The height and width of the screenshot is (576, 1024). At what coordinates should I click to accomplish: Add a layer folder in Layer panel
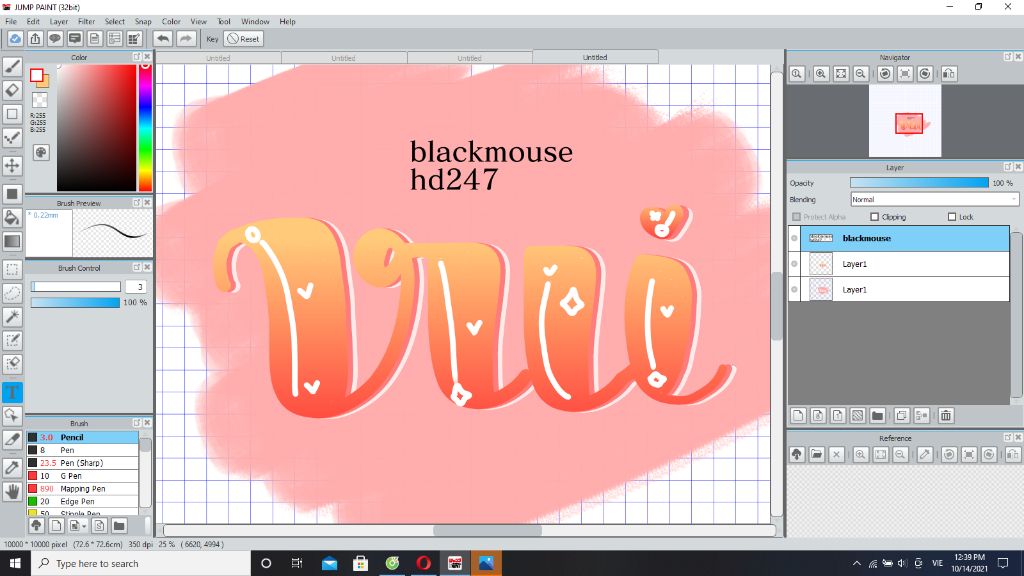(878, 415)
